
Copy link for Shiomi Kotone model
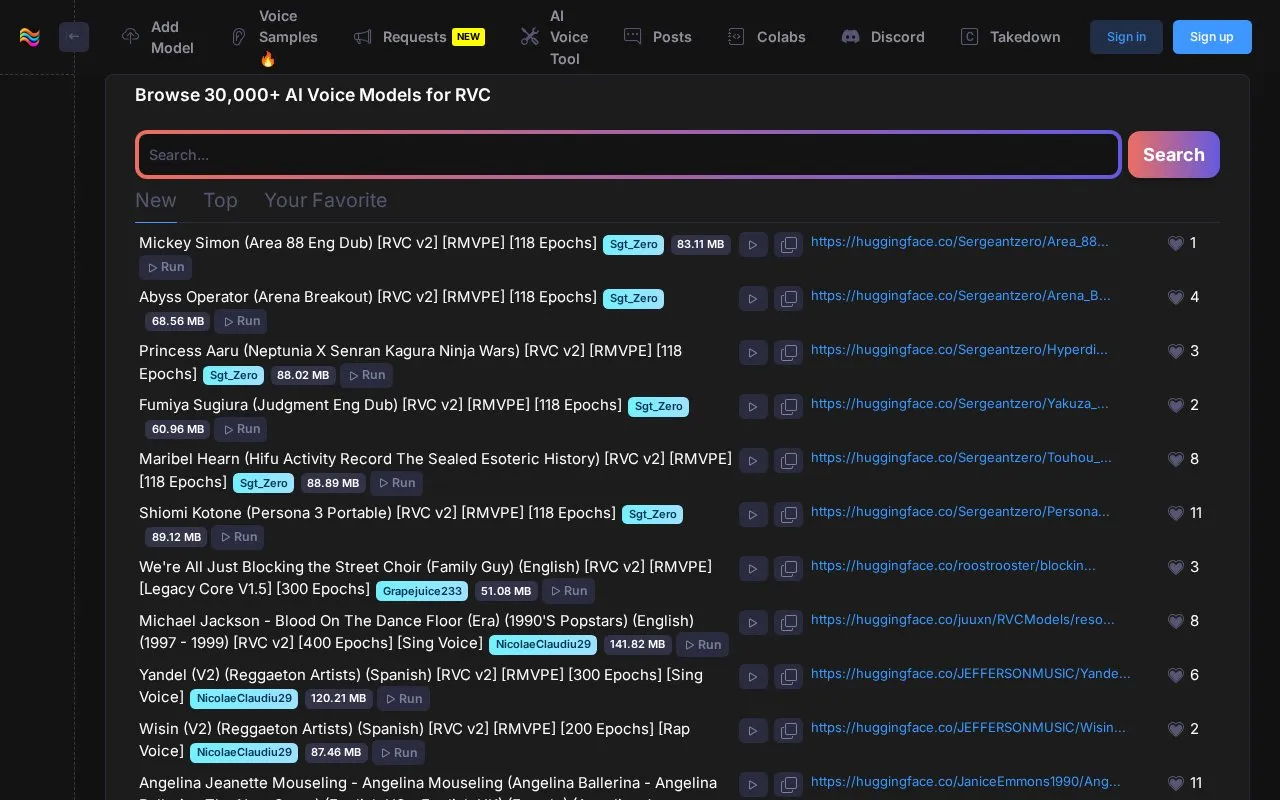point(789,515)
